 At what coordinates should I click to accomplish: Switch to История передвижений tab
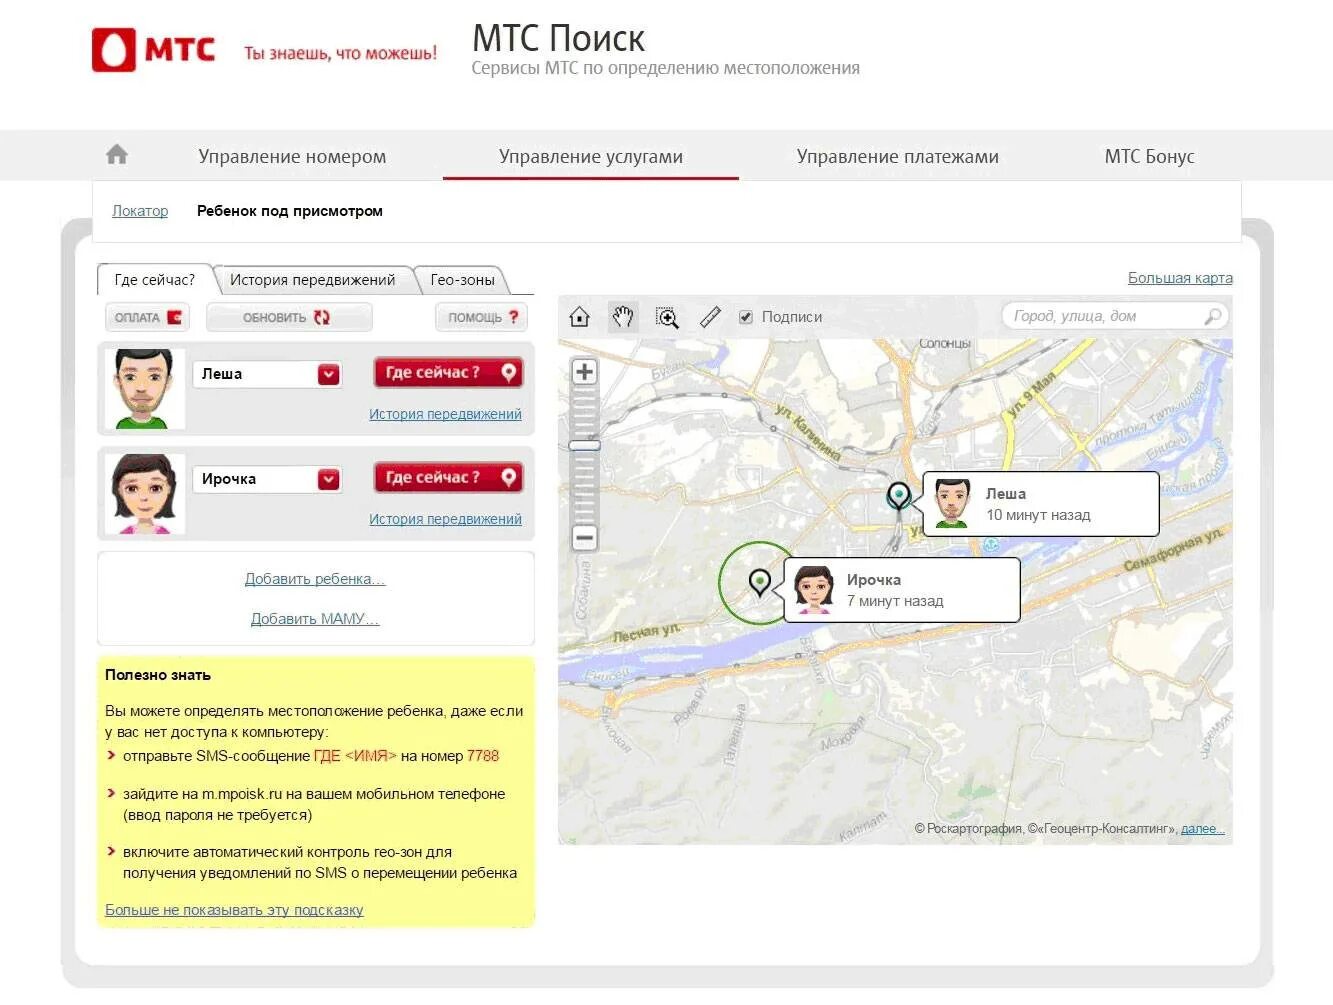coord(312,280)
